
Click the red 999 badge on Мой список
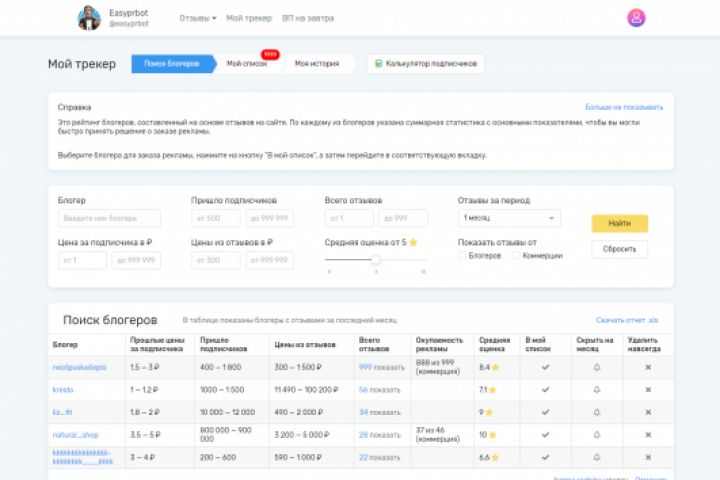270,54
